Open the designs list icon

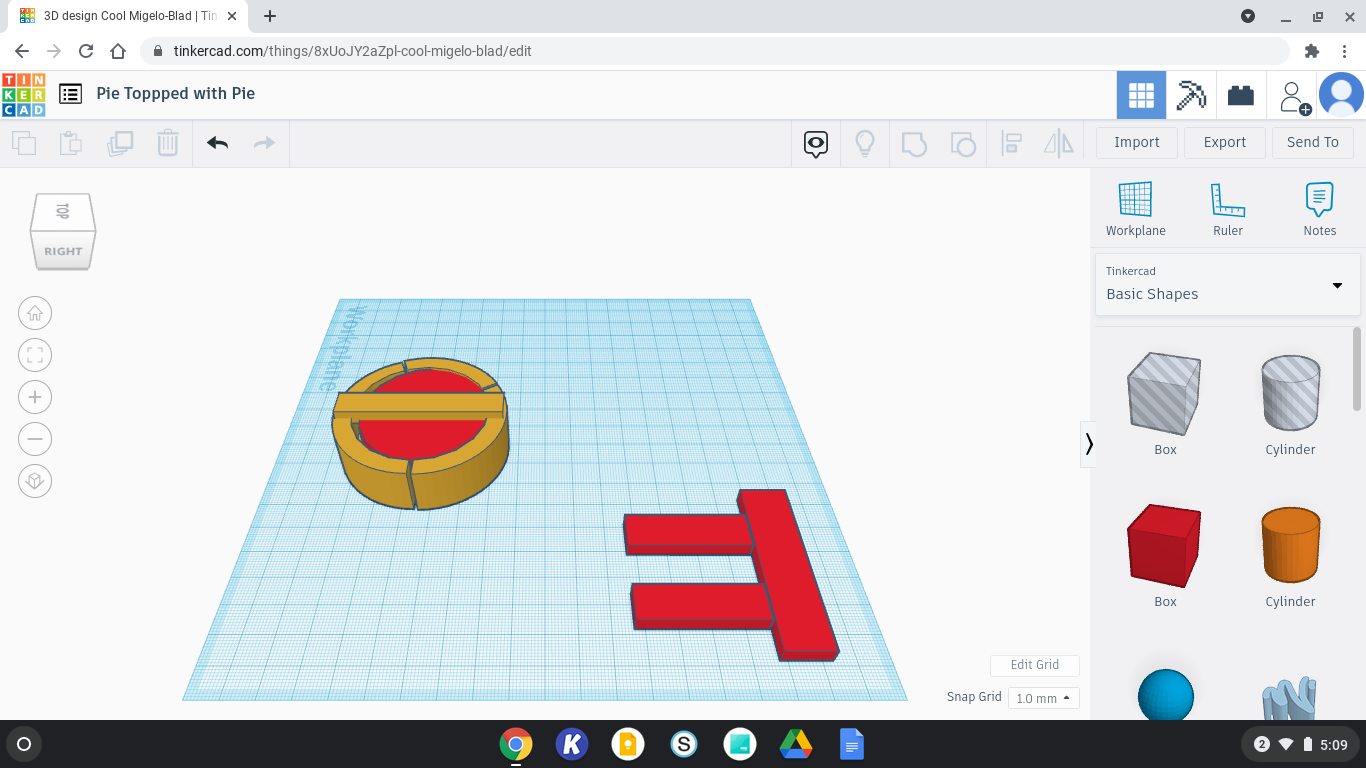70,94
